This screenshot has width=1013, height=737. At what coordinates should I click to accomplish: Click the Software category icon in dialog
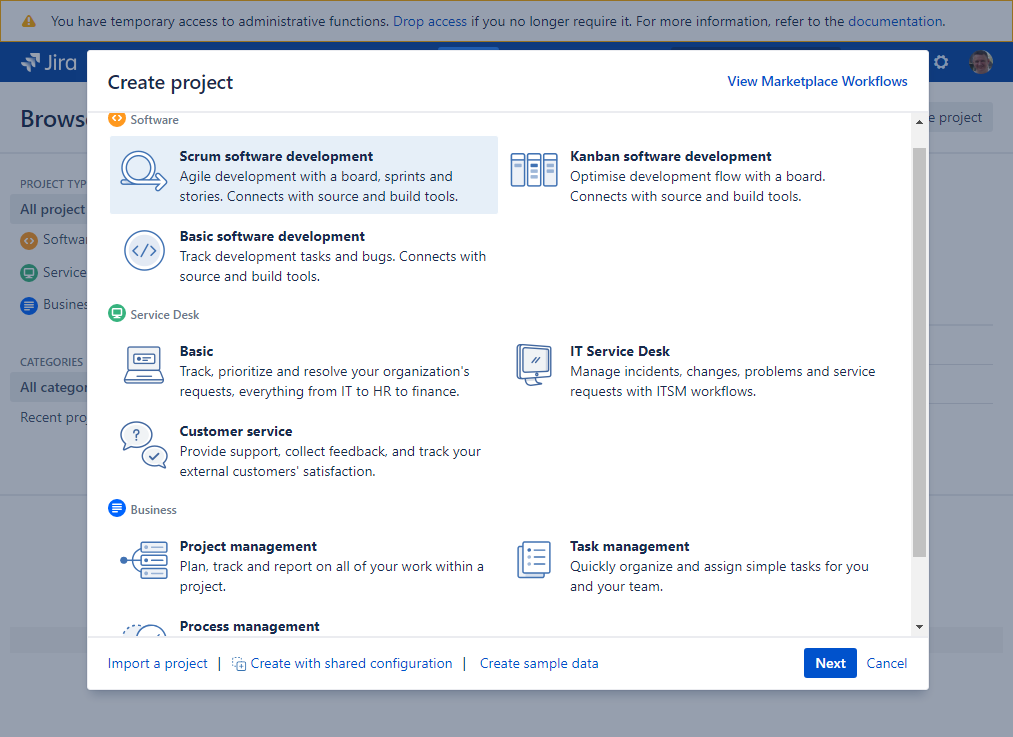pyautogui.click(x=116, y=119)
